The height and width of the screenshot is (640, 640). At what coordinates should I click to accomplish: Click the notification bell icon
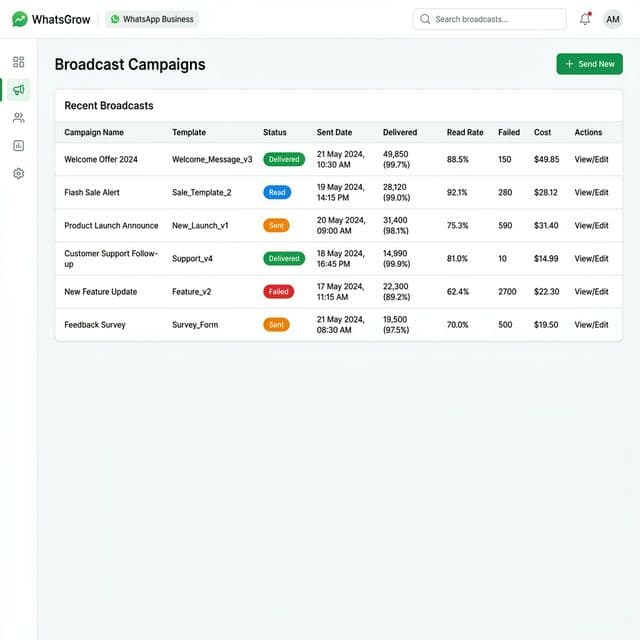tap(585, 19)
